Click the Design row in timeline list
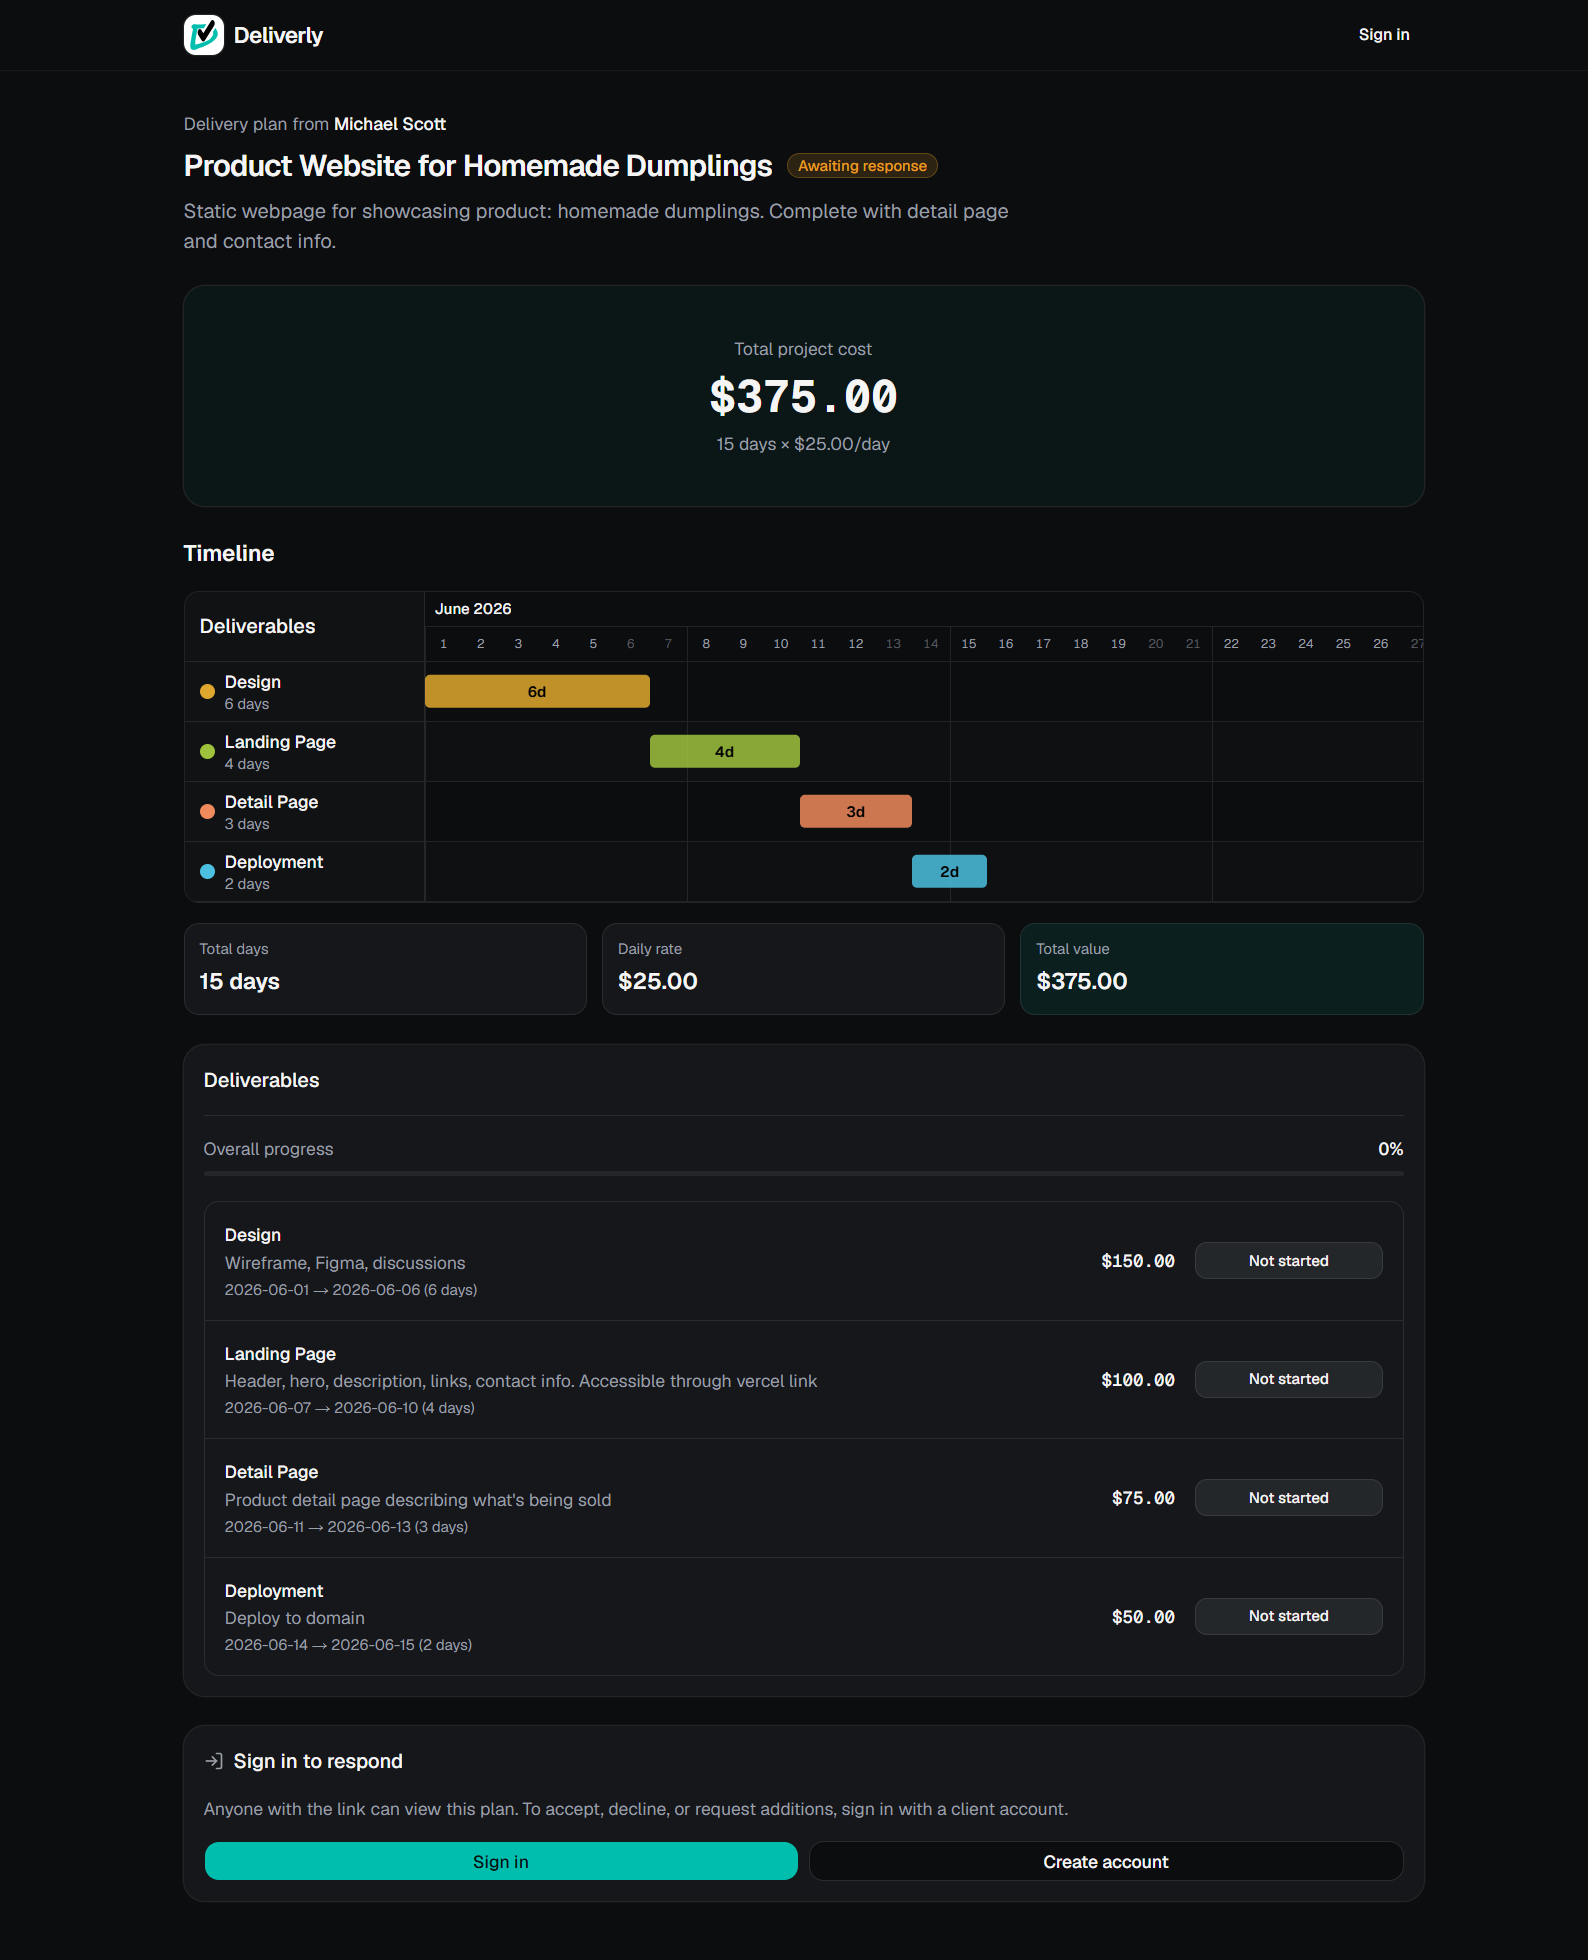This screenshot has height=1960, width=1588. tap(304, 692)
